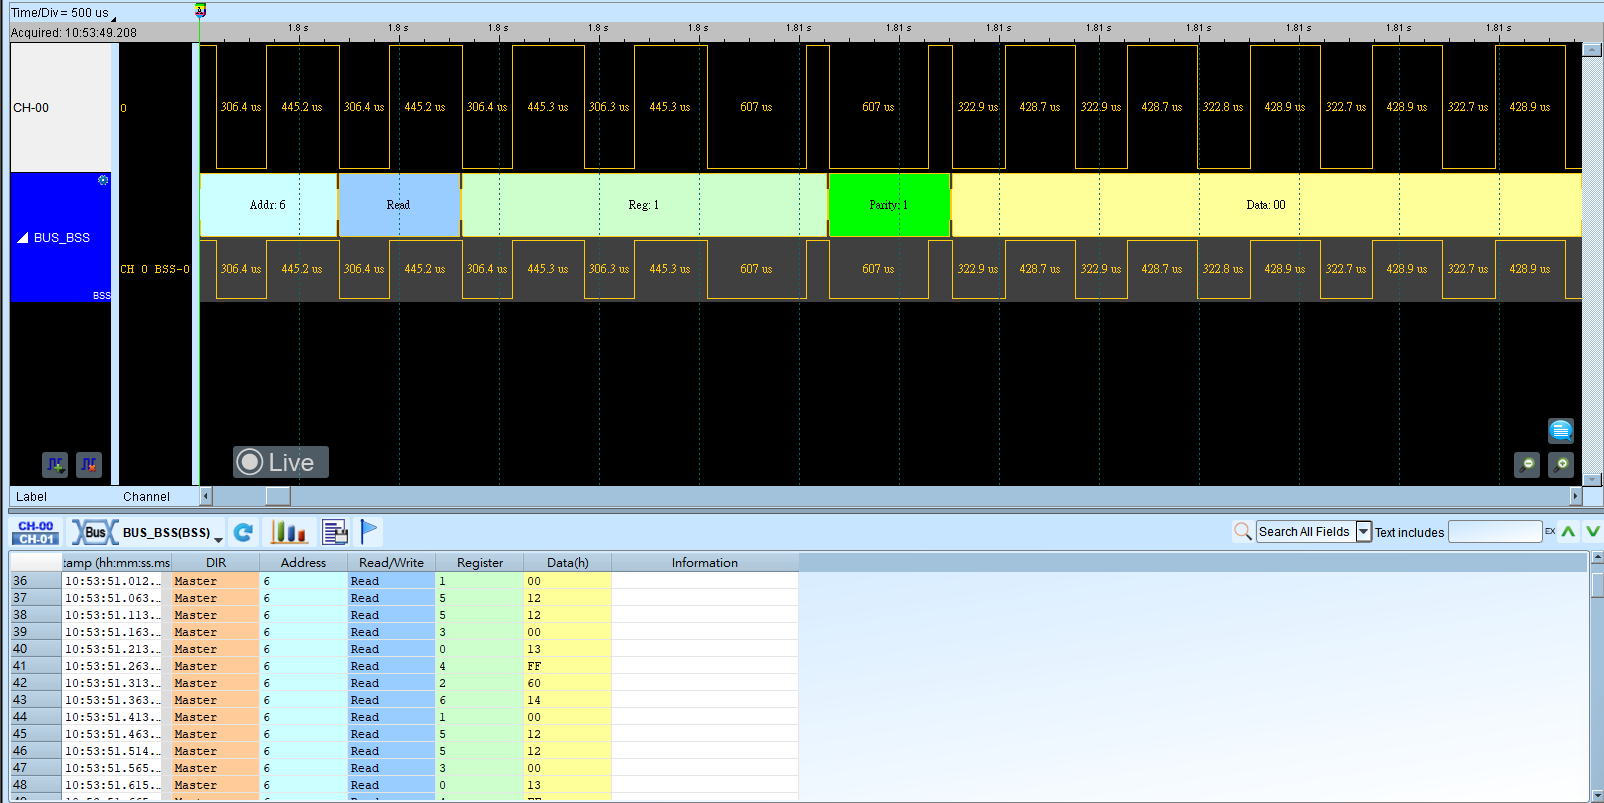
Task: Click the delete channel icon
Action: 89,464
